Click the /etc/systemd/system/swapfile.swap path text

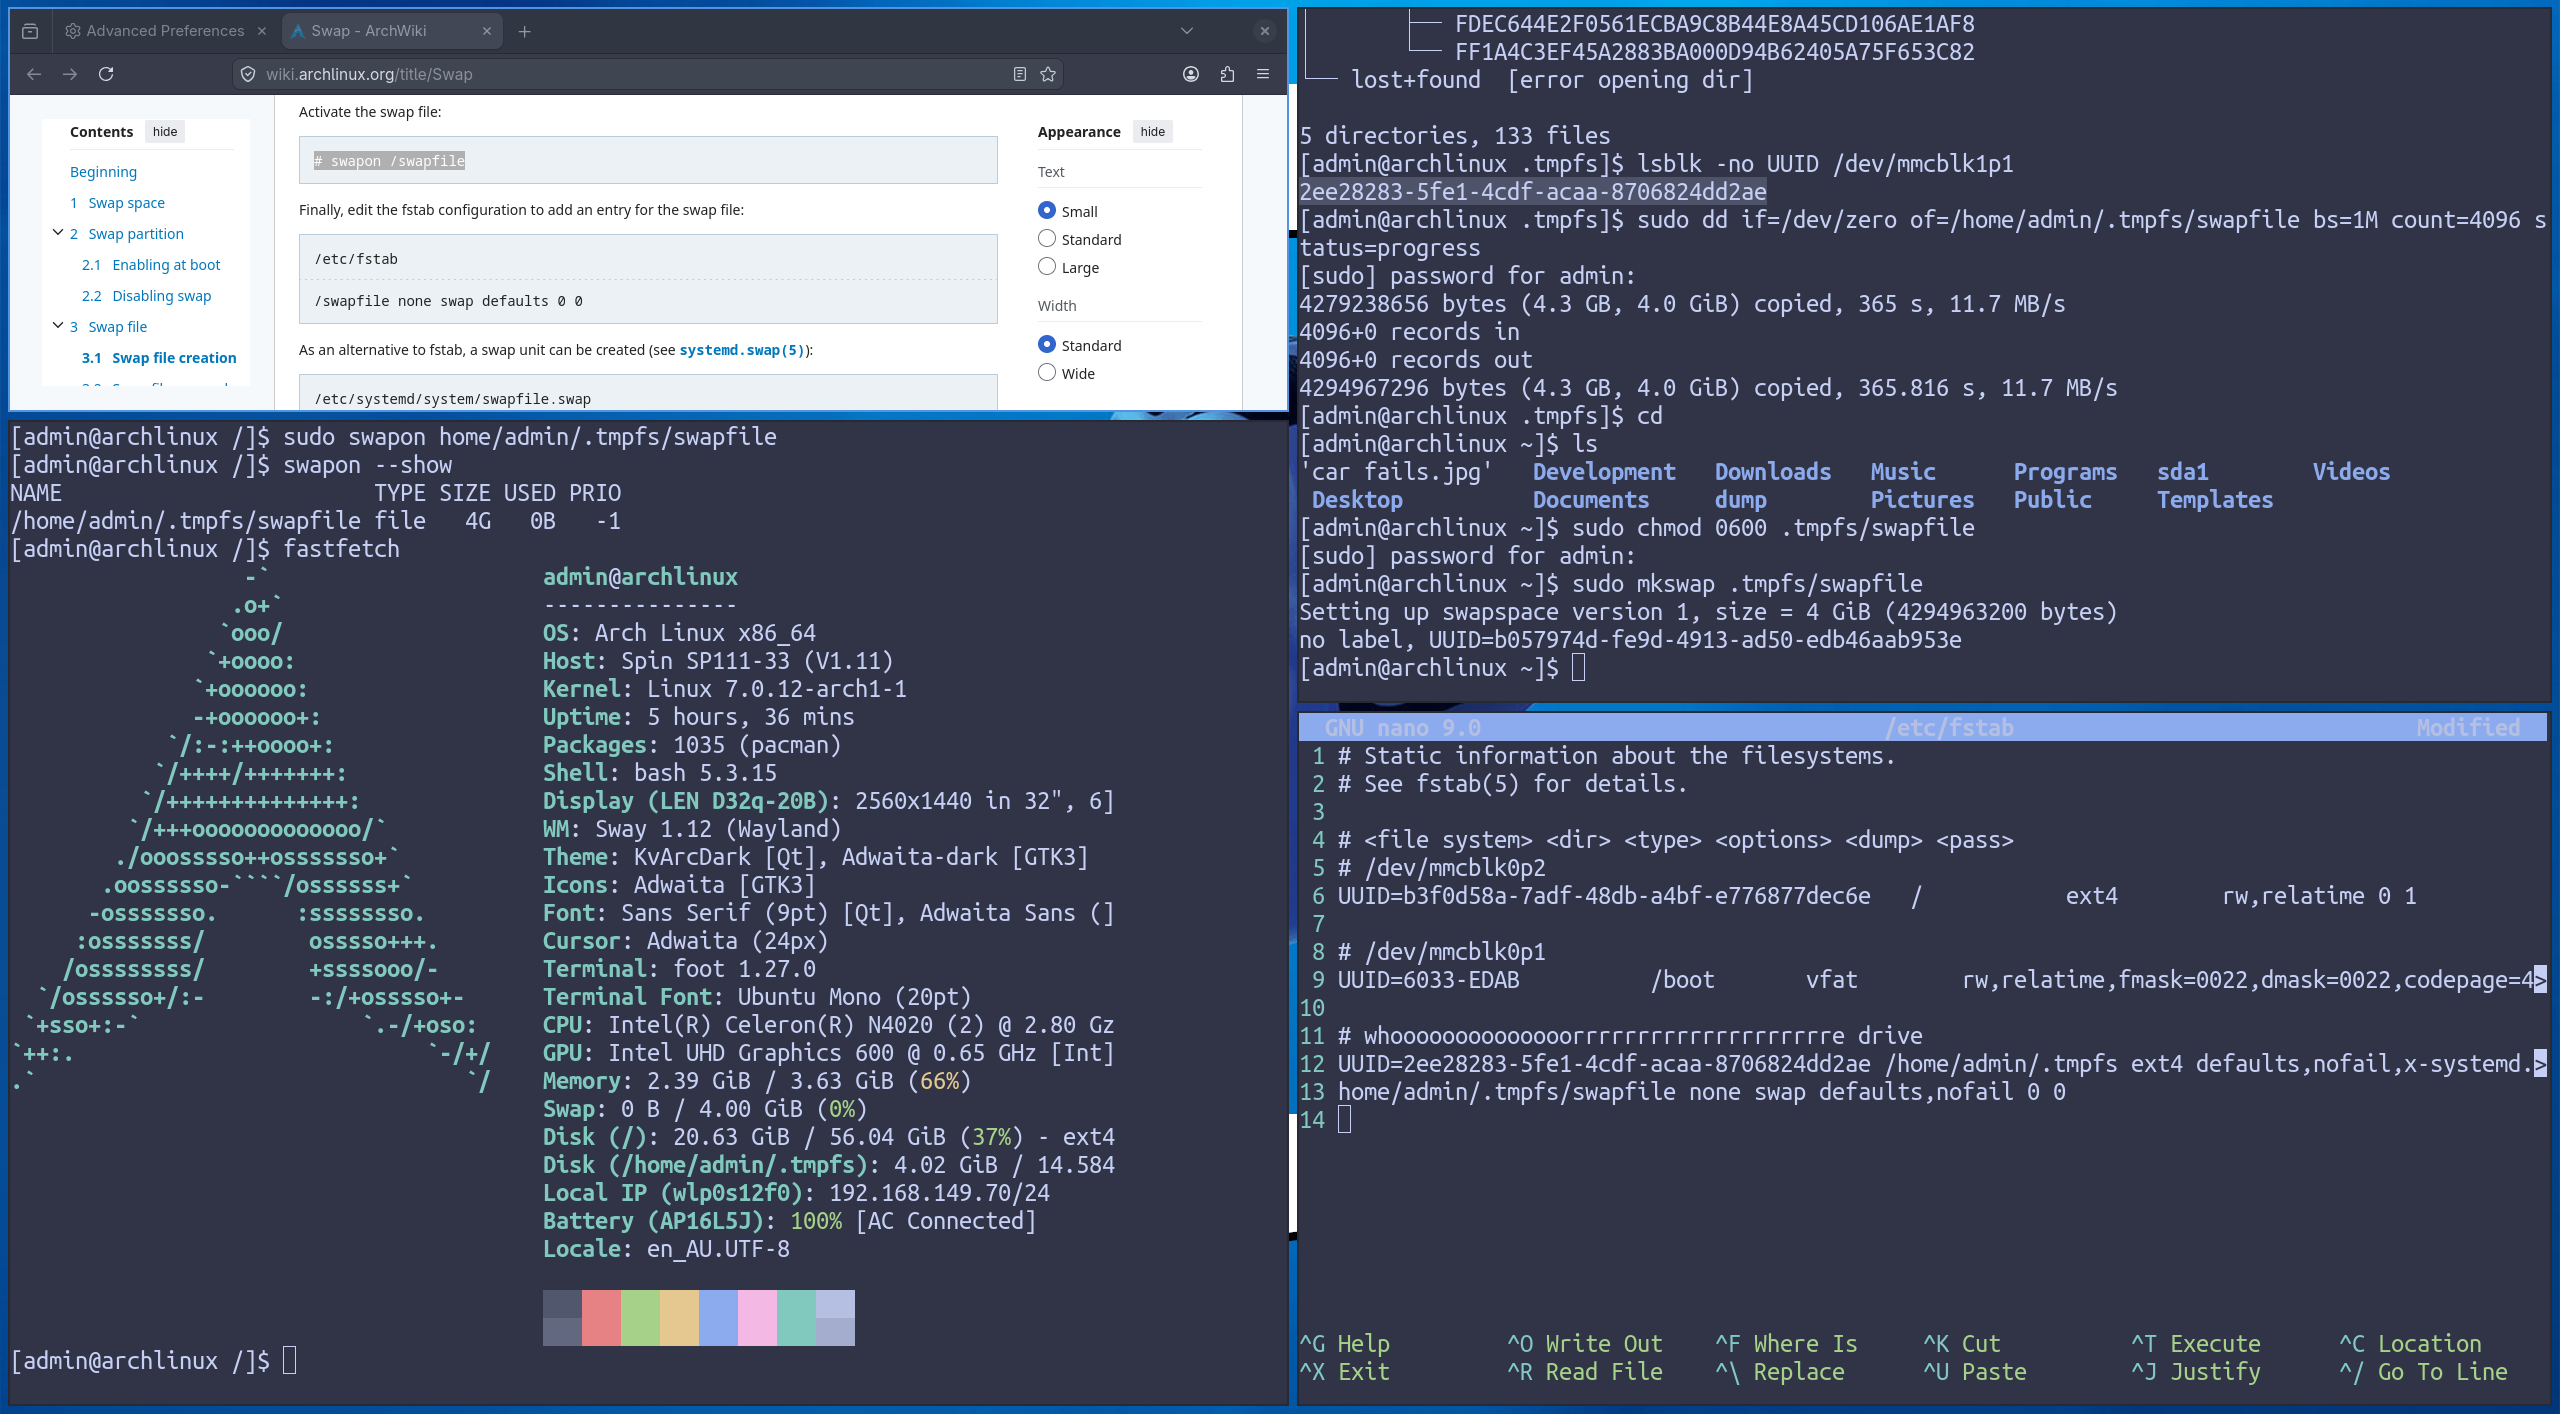click(453, 399)
